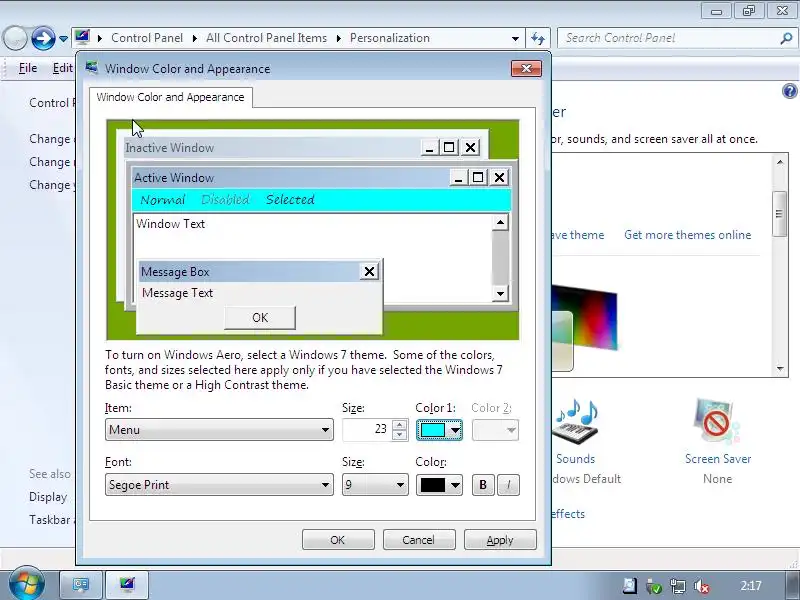The image size is (800, 600).
Task: Open the Edit menu
Action: pos(62,68)
